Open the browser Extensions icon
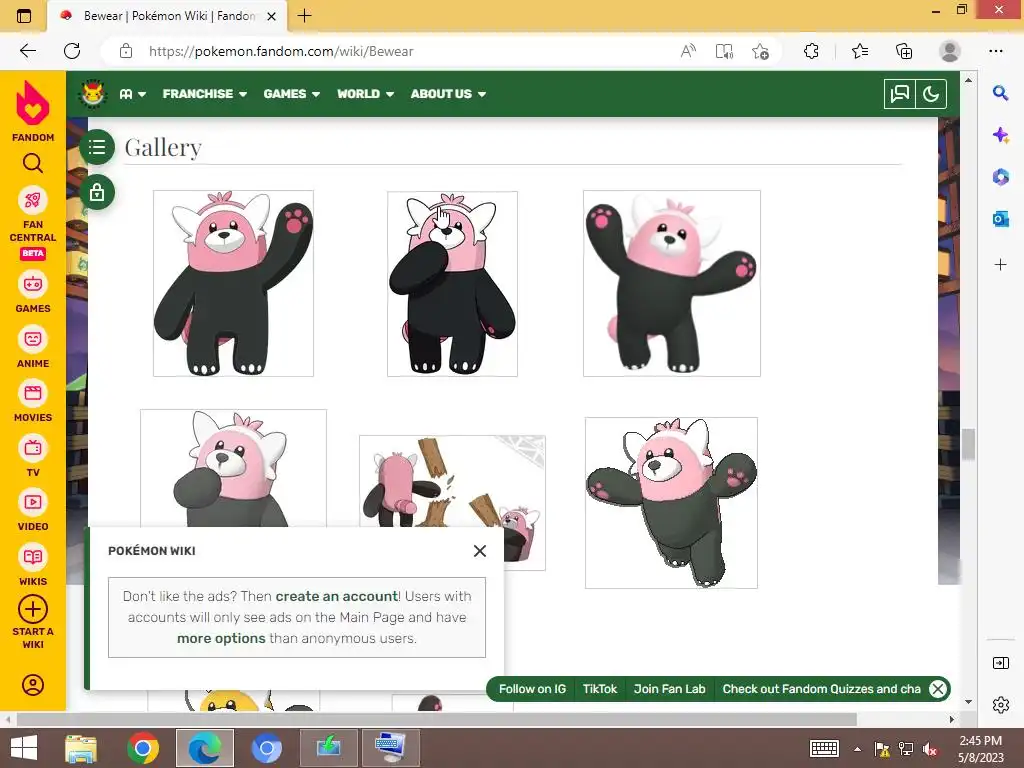The width and height of the screenshot is (1024, 768). [811, 51]
